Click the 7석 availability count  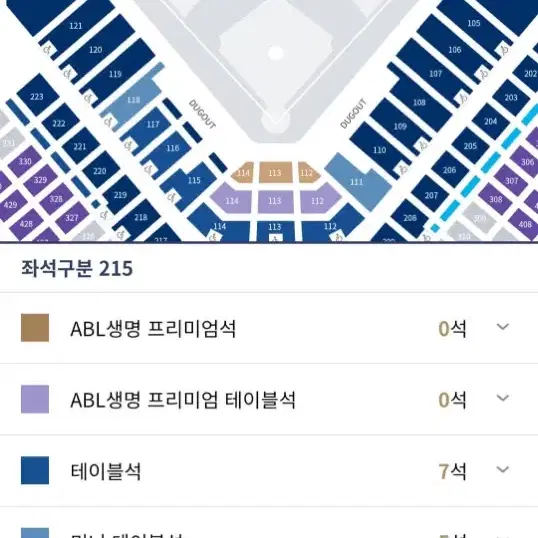pos(452,471)
